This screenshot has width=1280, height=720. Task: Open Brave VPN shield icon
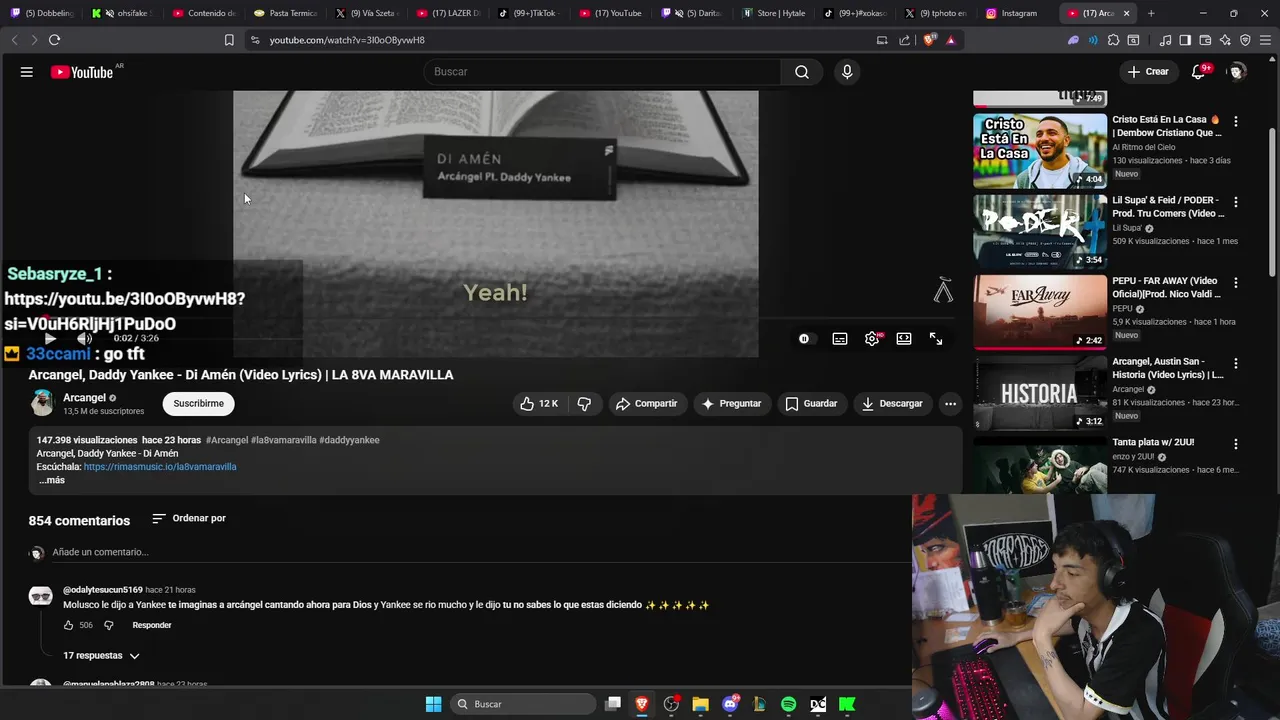pos(1245,40)
